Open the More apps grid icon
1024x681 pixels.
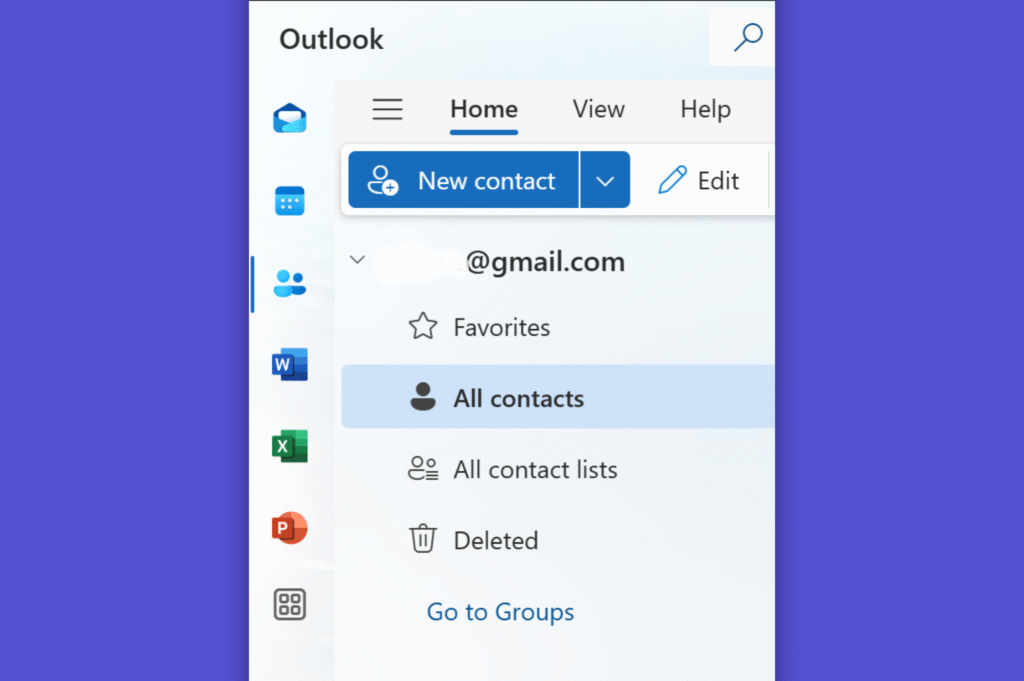[290, 604]
